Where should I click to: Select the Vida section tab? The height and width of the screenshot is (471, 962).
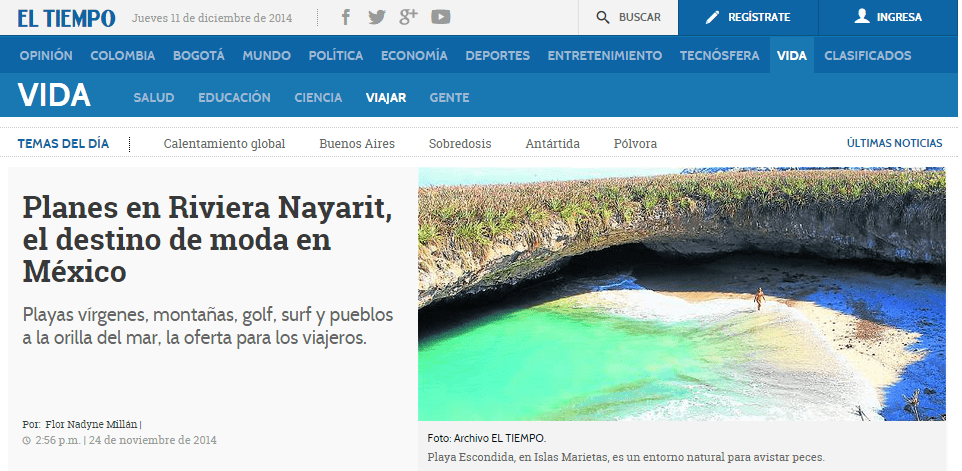792,55
